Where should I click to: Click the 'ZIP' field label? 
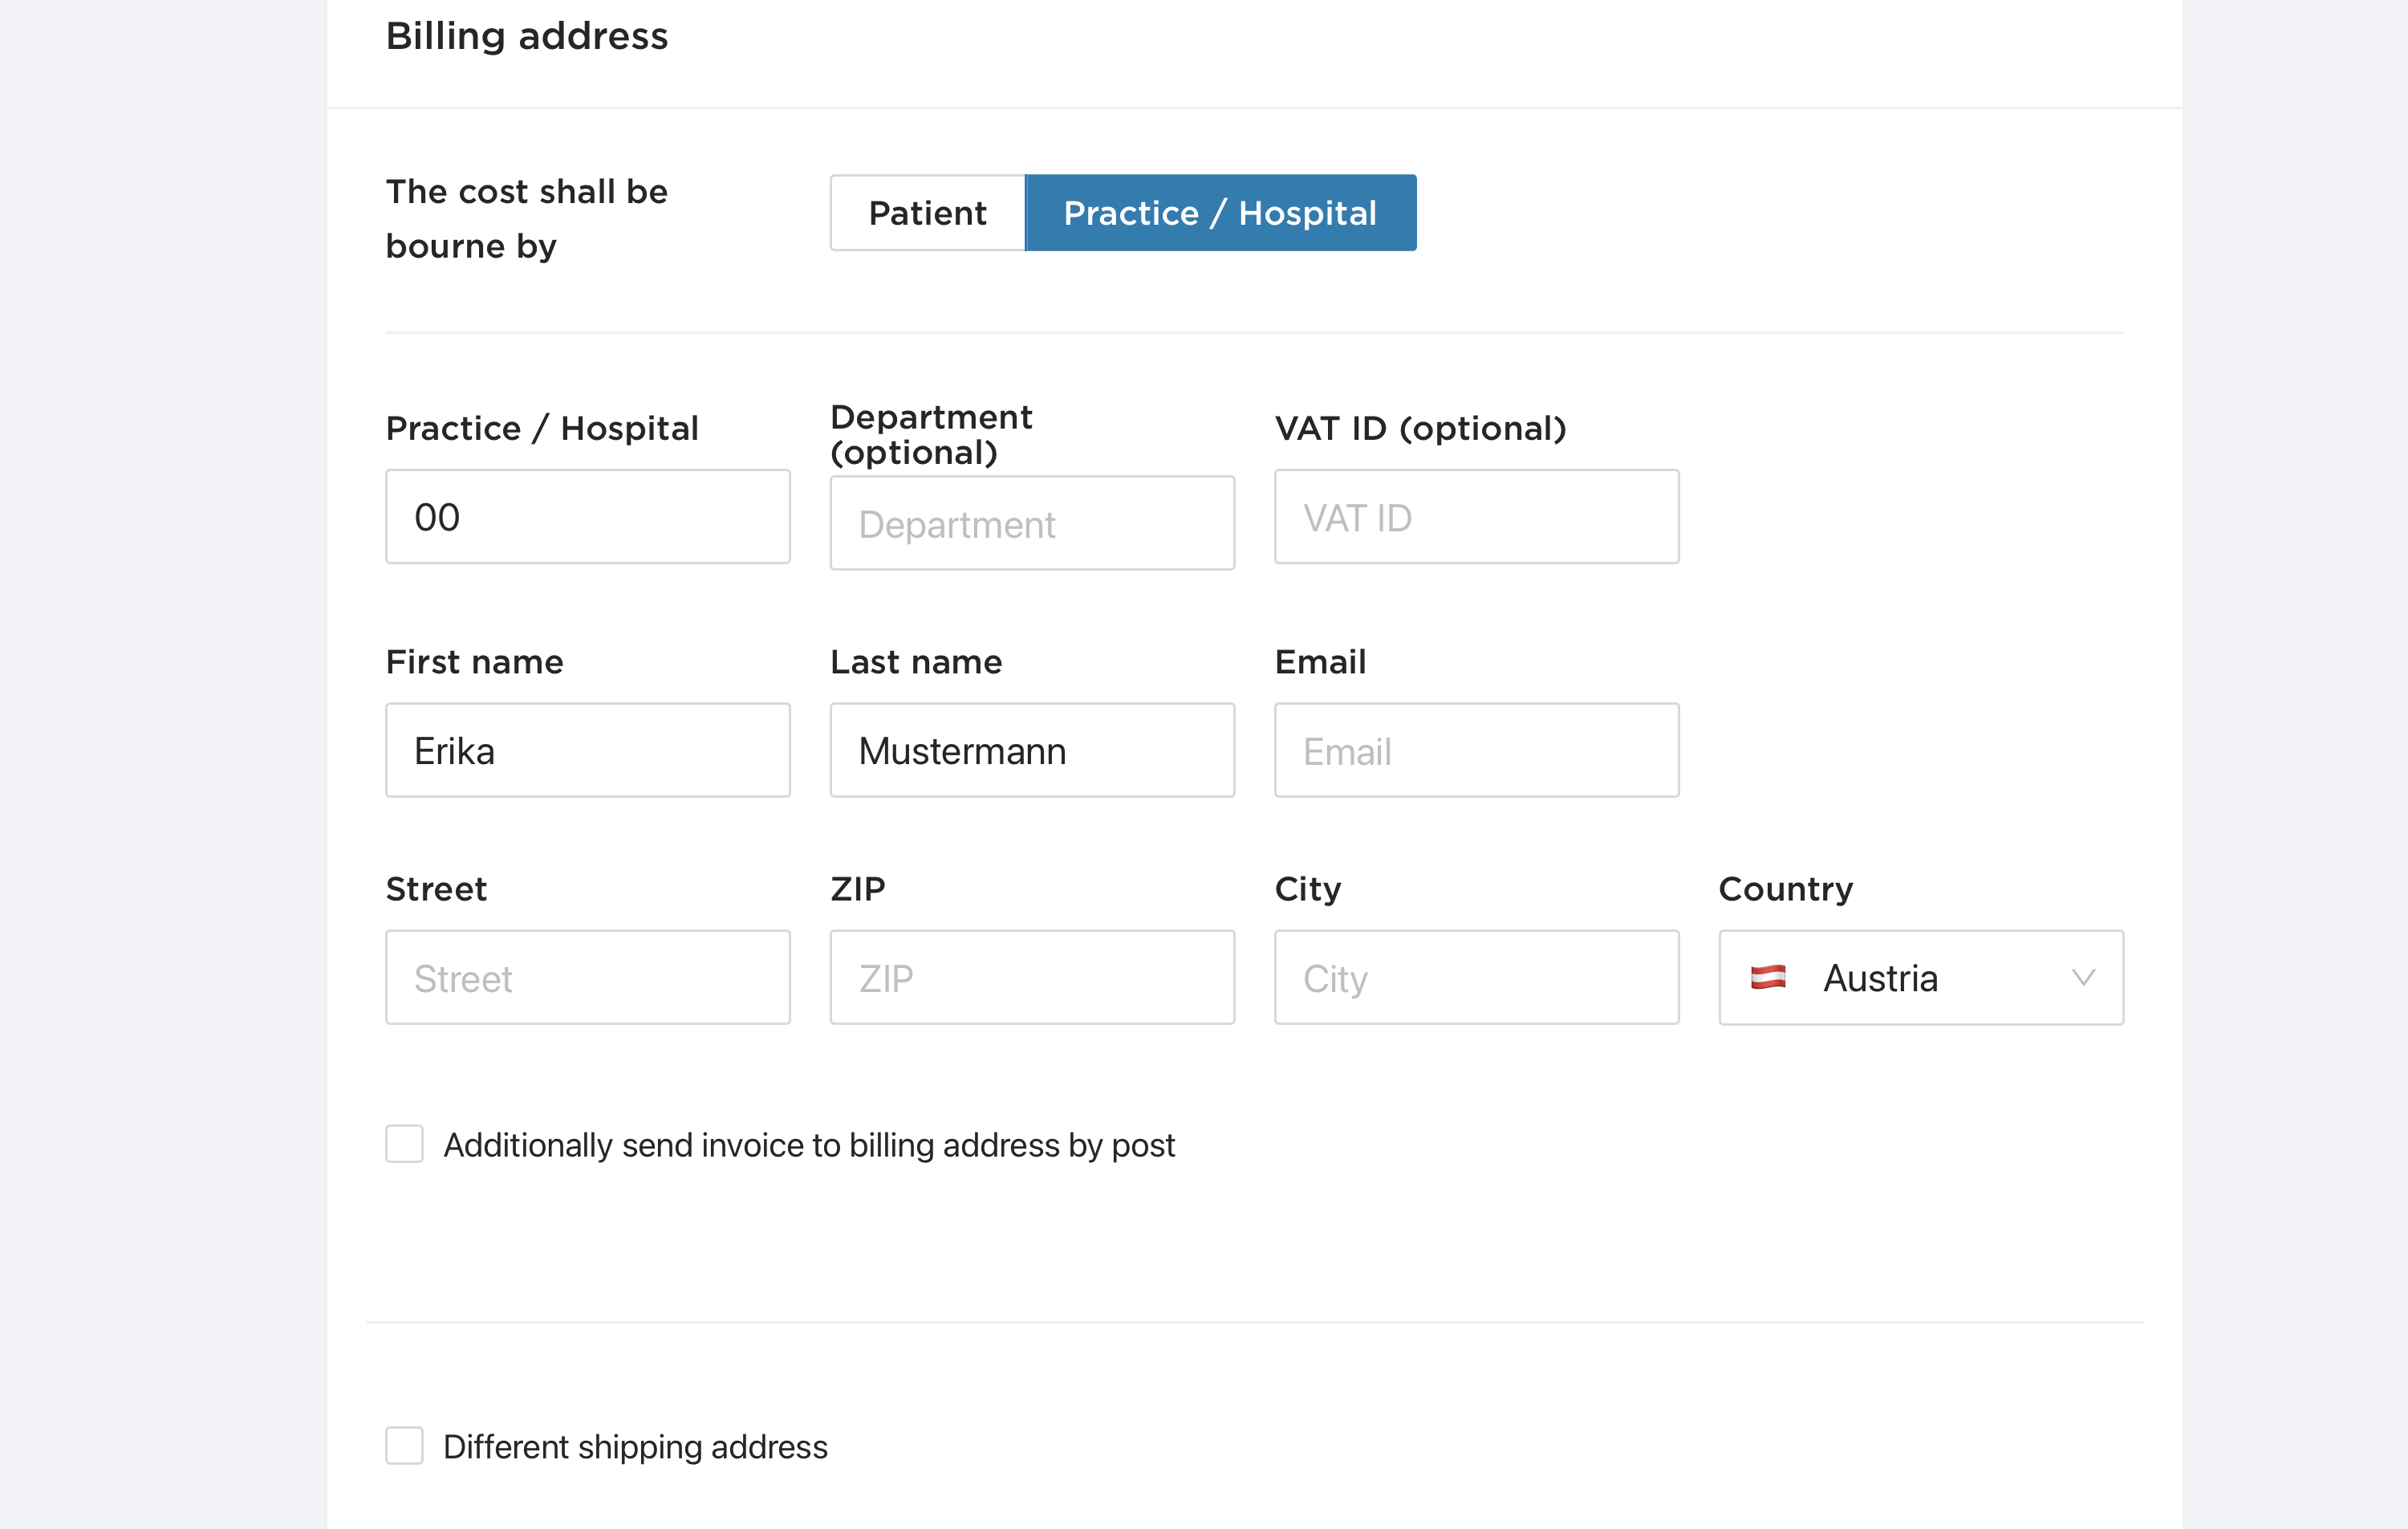pos(858,889)
